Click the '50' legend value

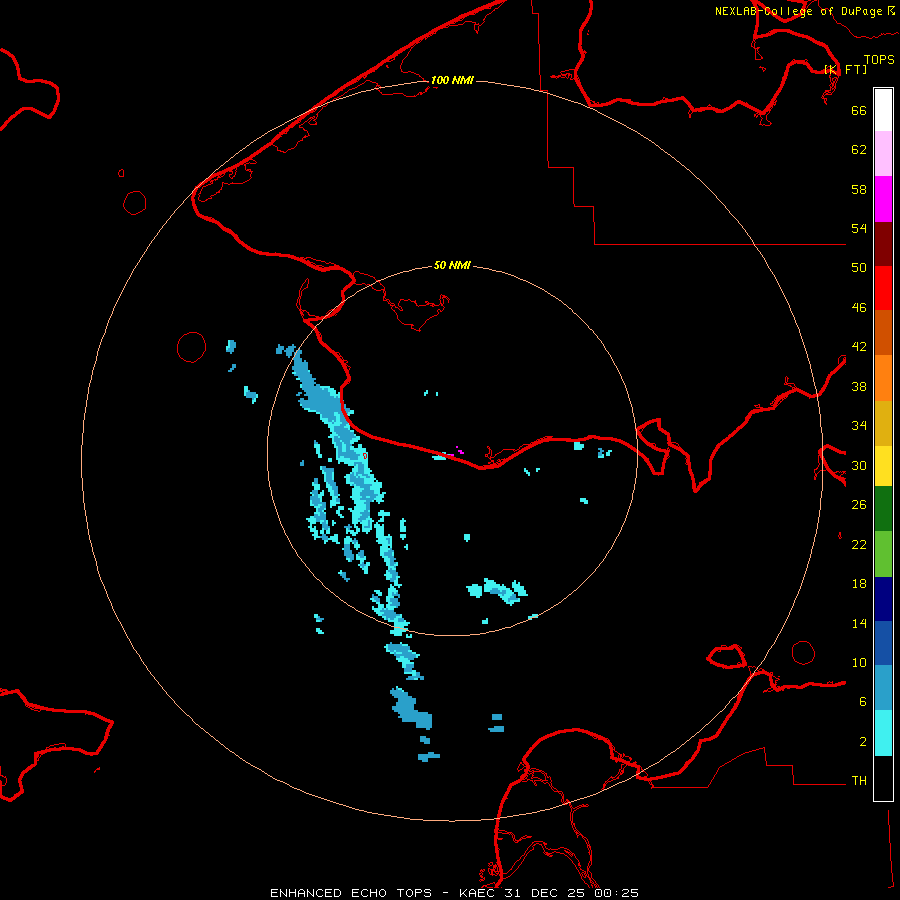[x=859, y=268]
